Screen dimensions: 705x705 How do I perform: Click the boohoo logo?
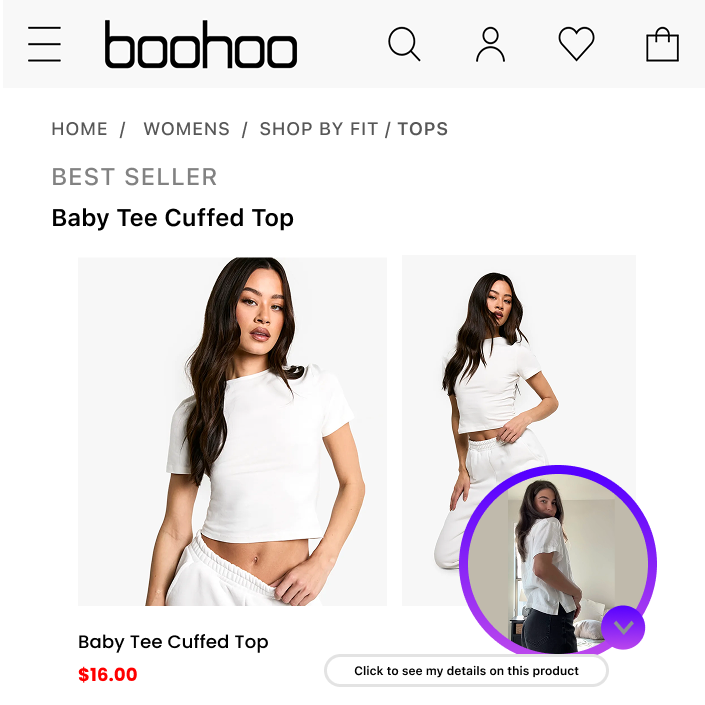click(x=201, y=44)
